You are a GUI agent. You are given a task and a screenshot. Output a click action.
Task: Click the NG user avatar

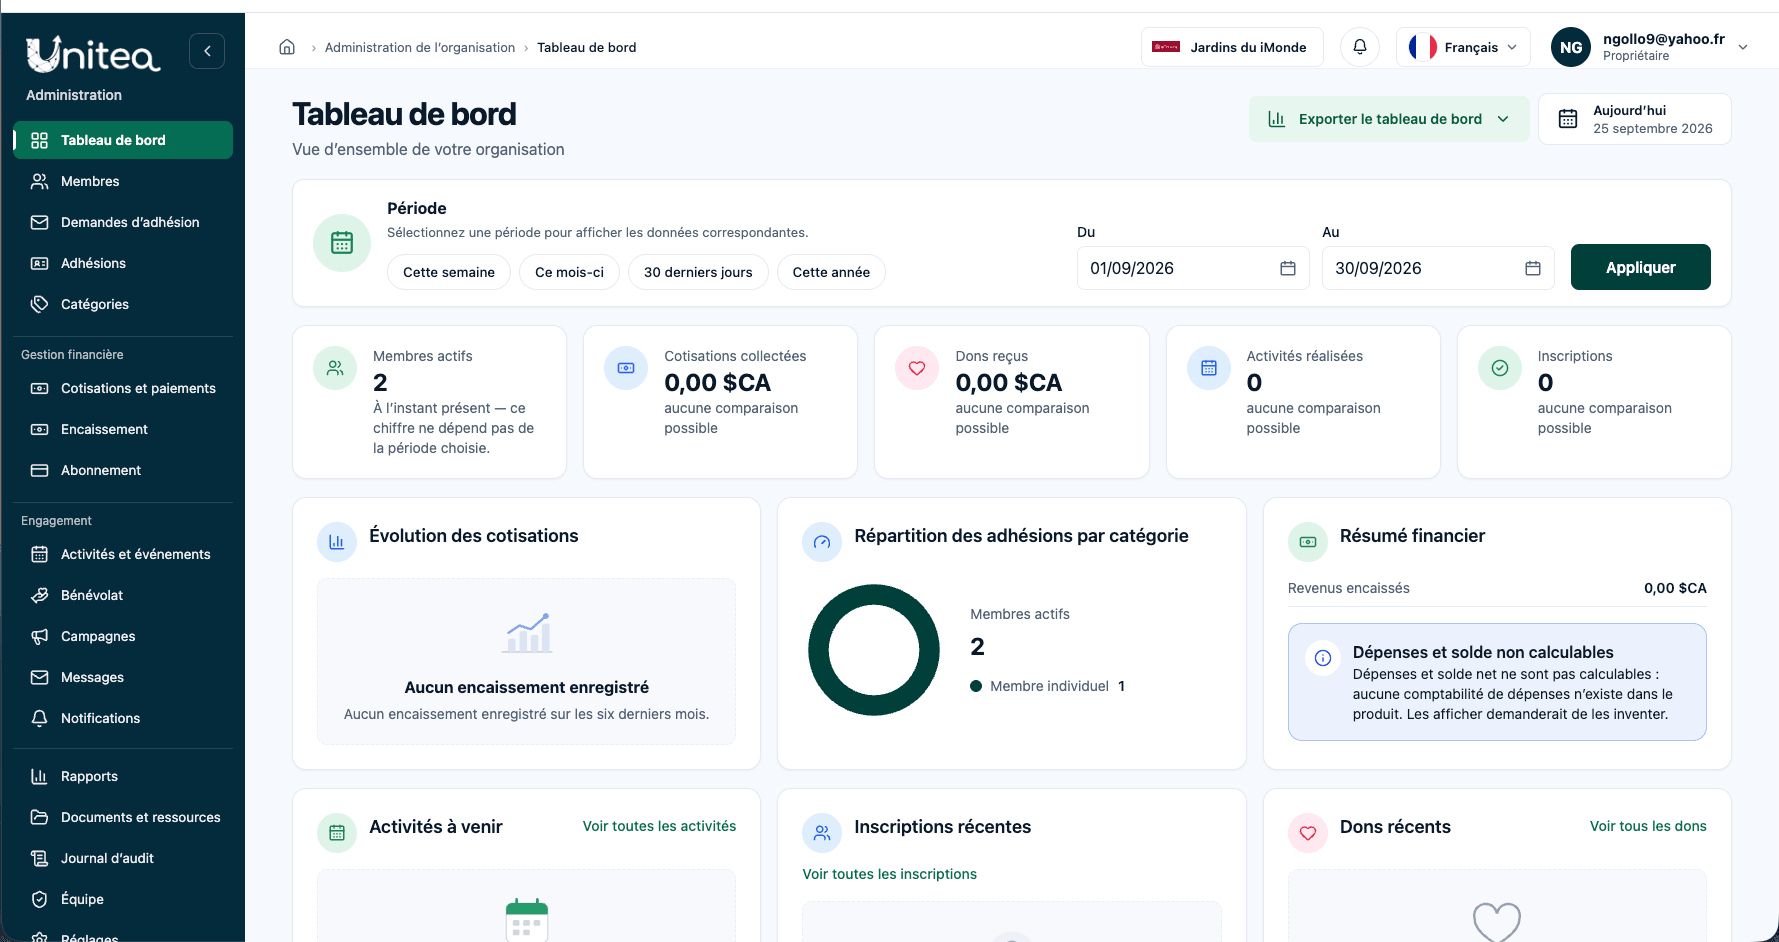coord(1571,47)
